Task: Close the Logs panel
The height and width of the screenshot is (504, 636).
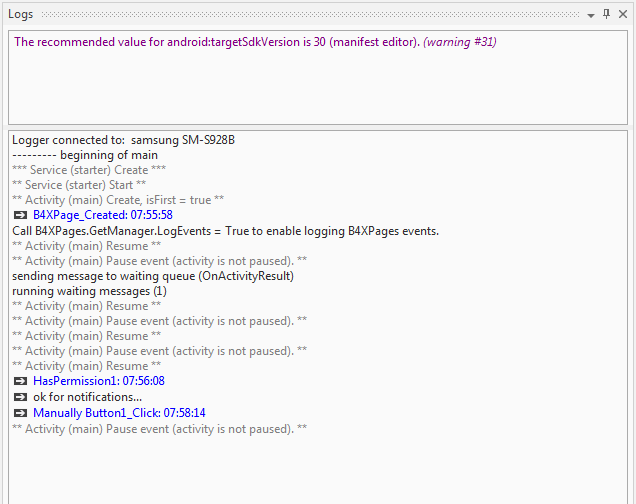Action: [623, 15]
